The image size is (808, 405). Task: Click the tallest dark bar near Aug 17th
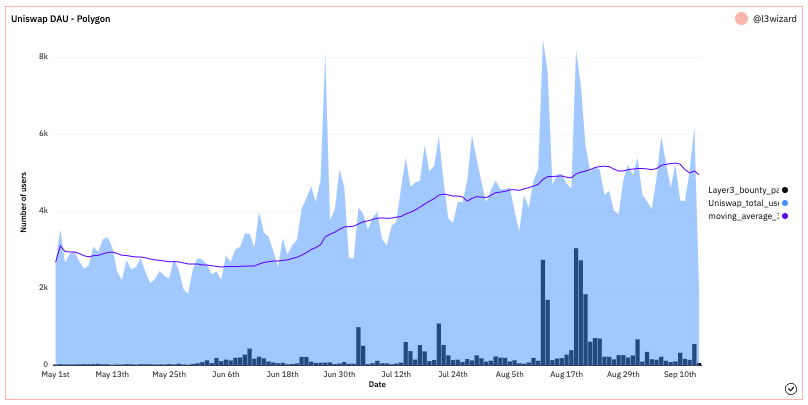tap(576, 307)
